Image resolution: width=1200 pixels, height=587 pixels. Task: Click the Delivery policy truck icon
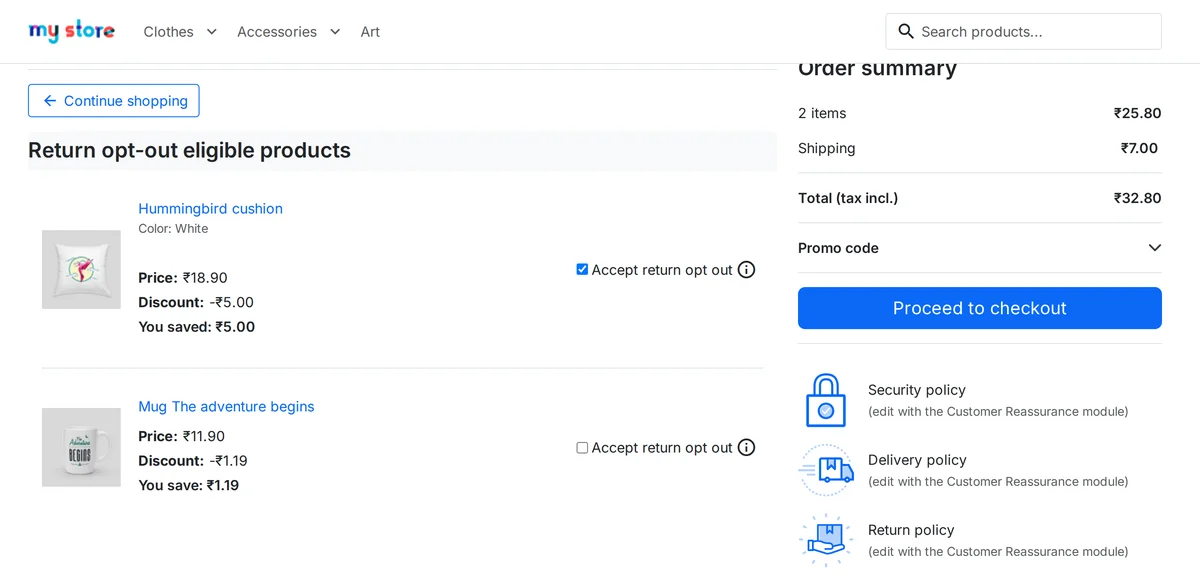click(x=826, y=470)
